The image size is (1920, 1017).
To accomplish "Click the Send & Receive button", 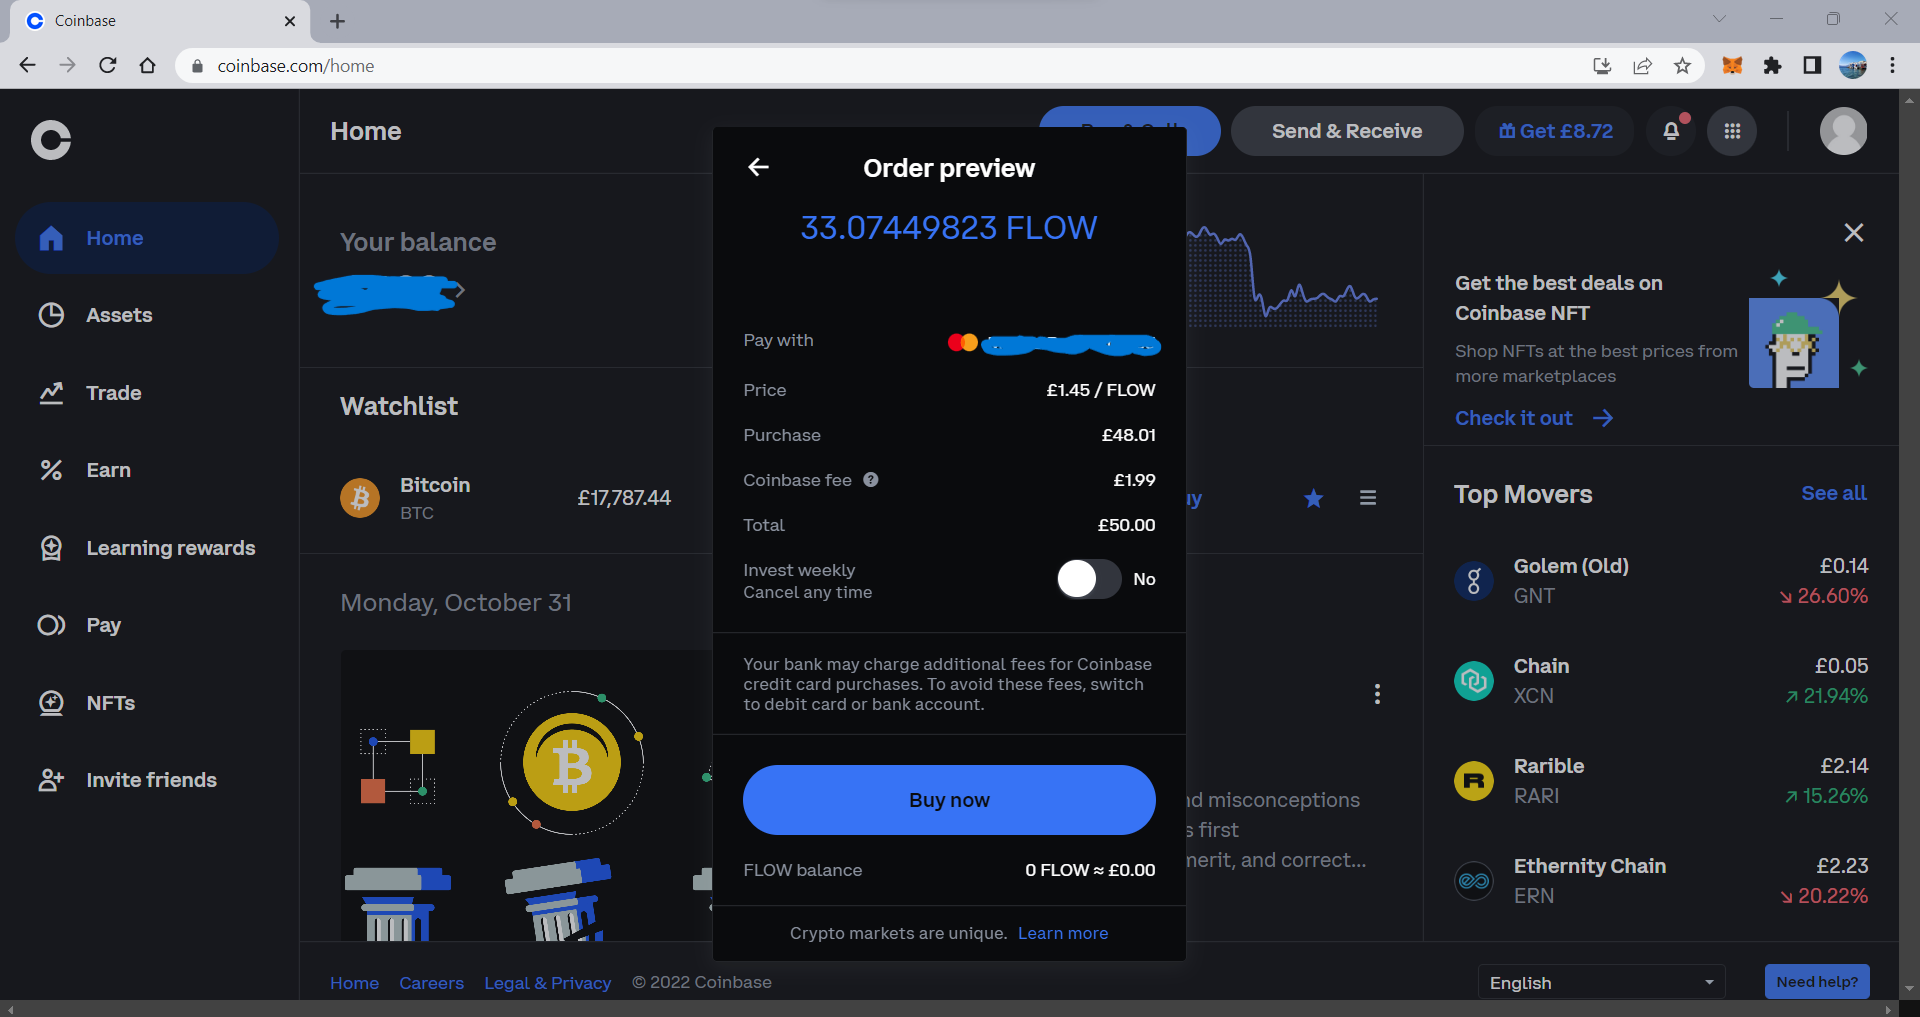I will click(1347, 131).
